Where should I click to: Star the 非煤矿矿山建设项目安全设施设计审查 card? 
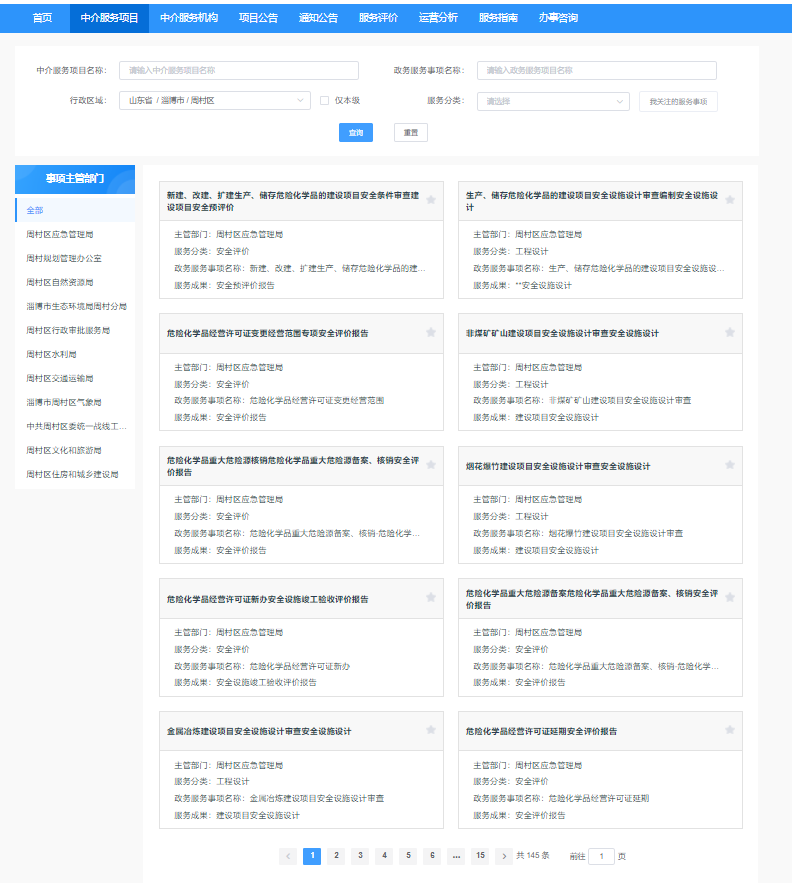point(730,332)
